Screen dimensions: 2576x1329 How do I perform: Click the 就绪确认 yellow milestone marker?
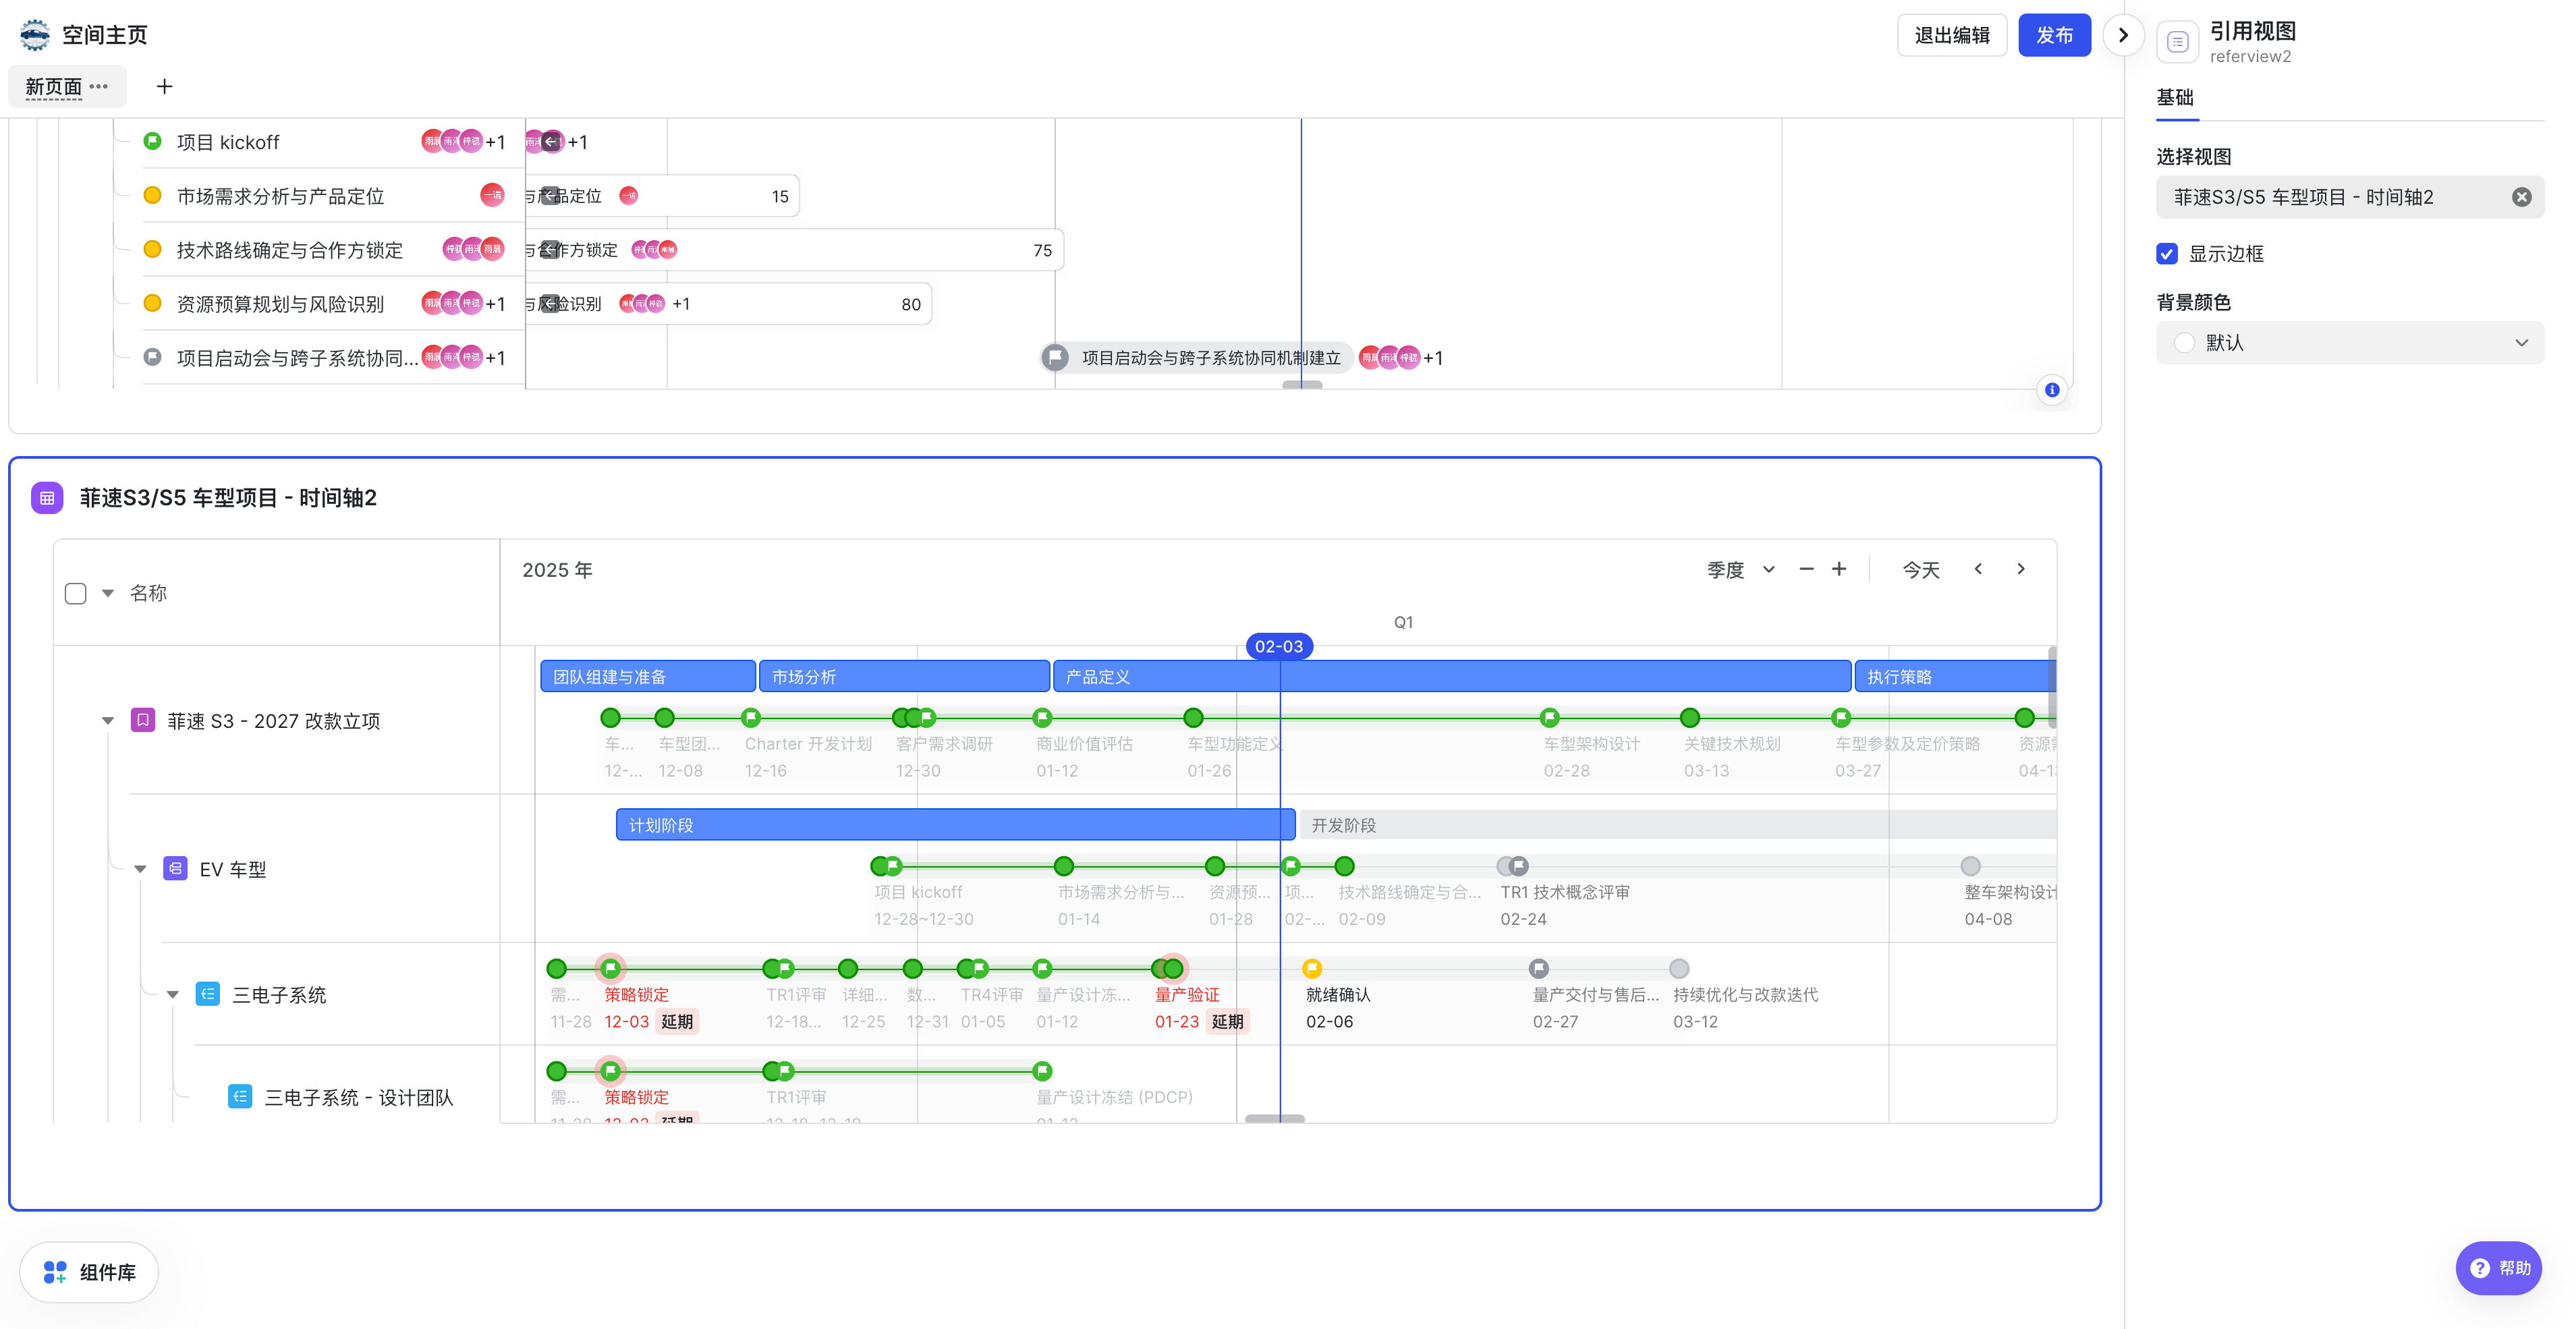(x=1312, y=968)
